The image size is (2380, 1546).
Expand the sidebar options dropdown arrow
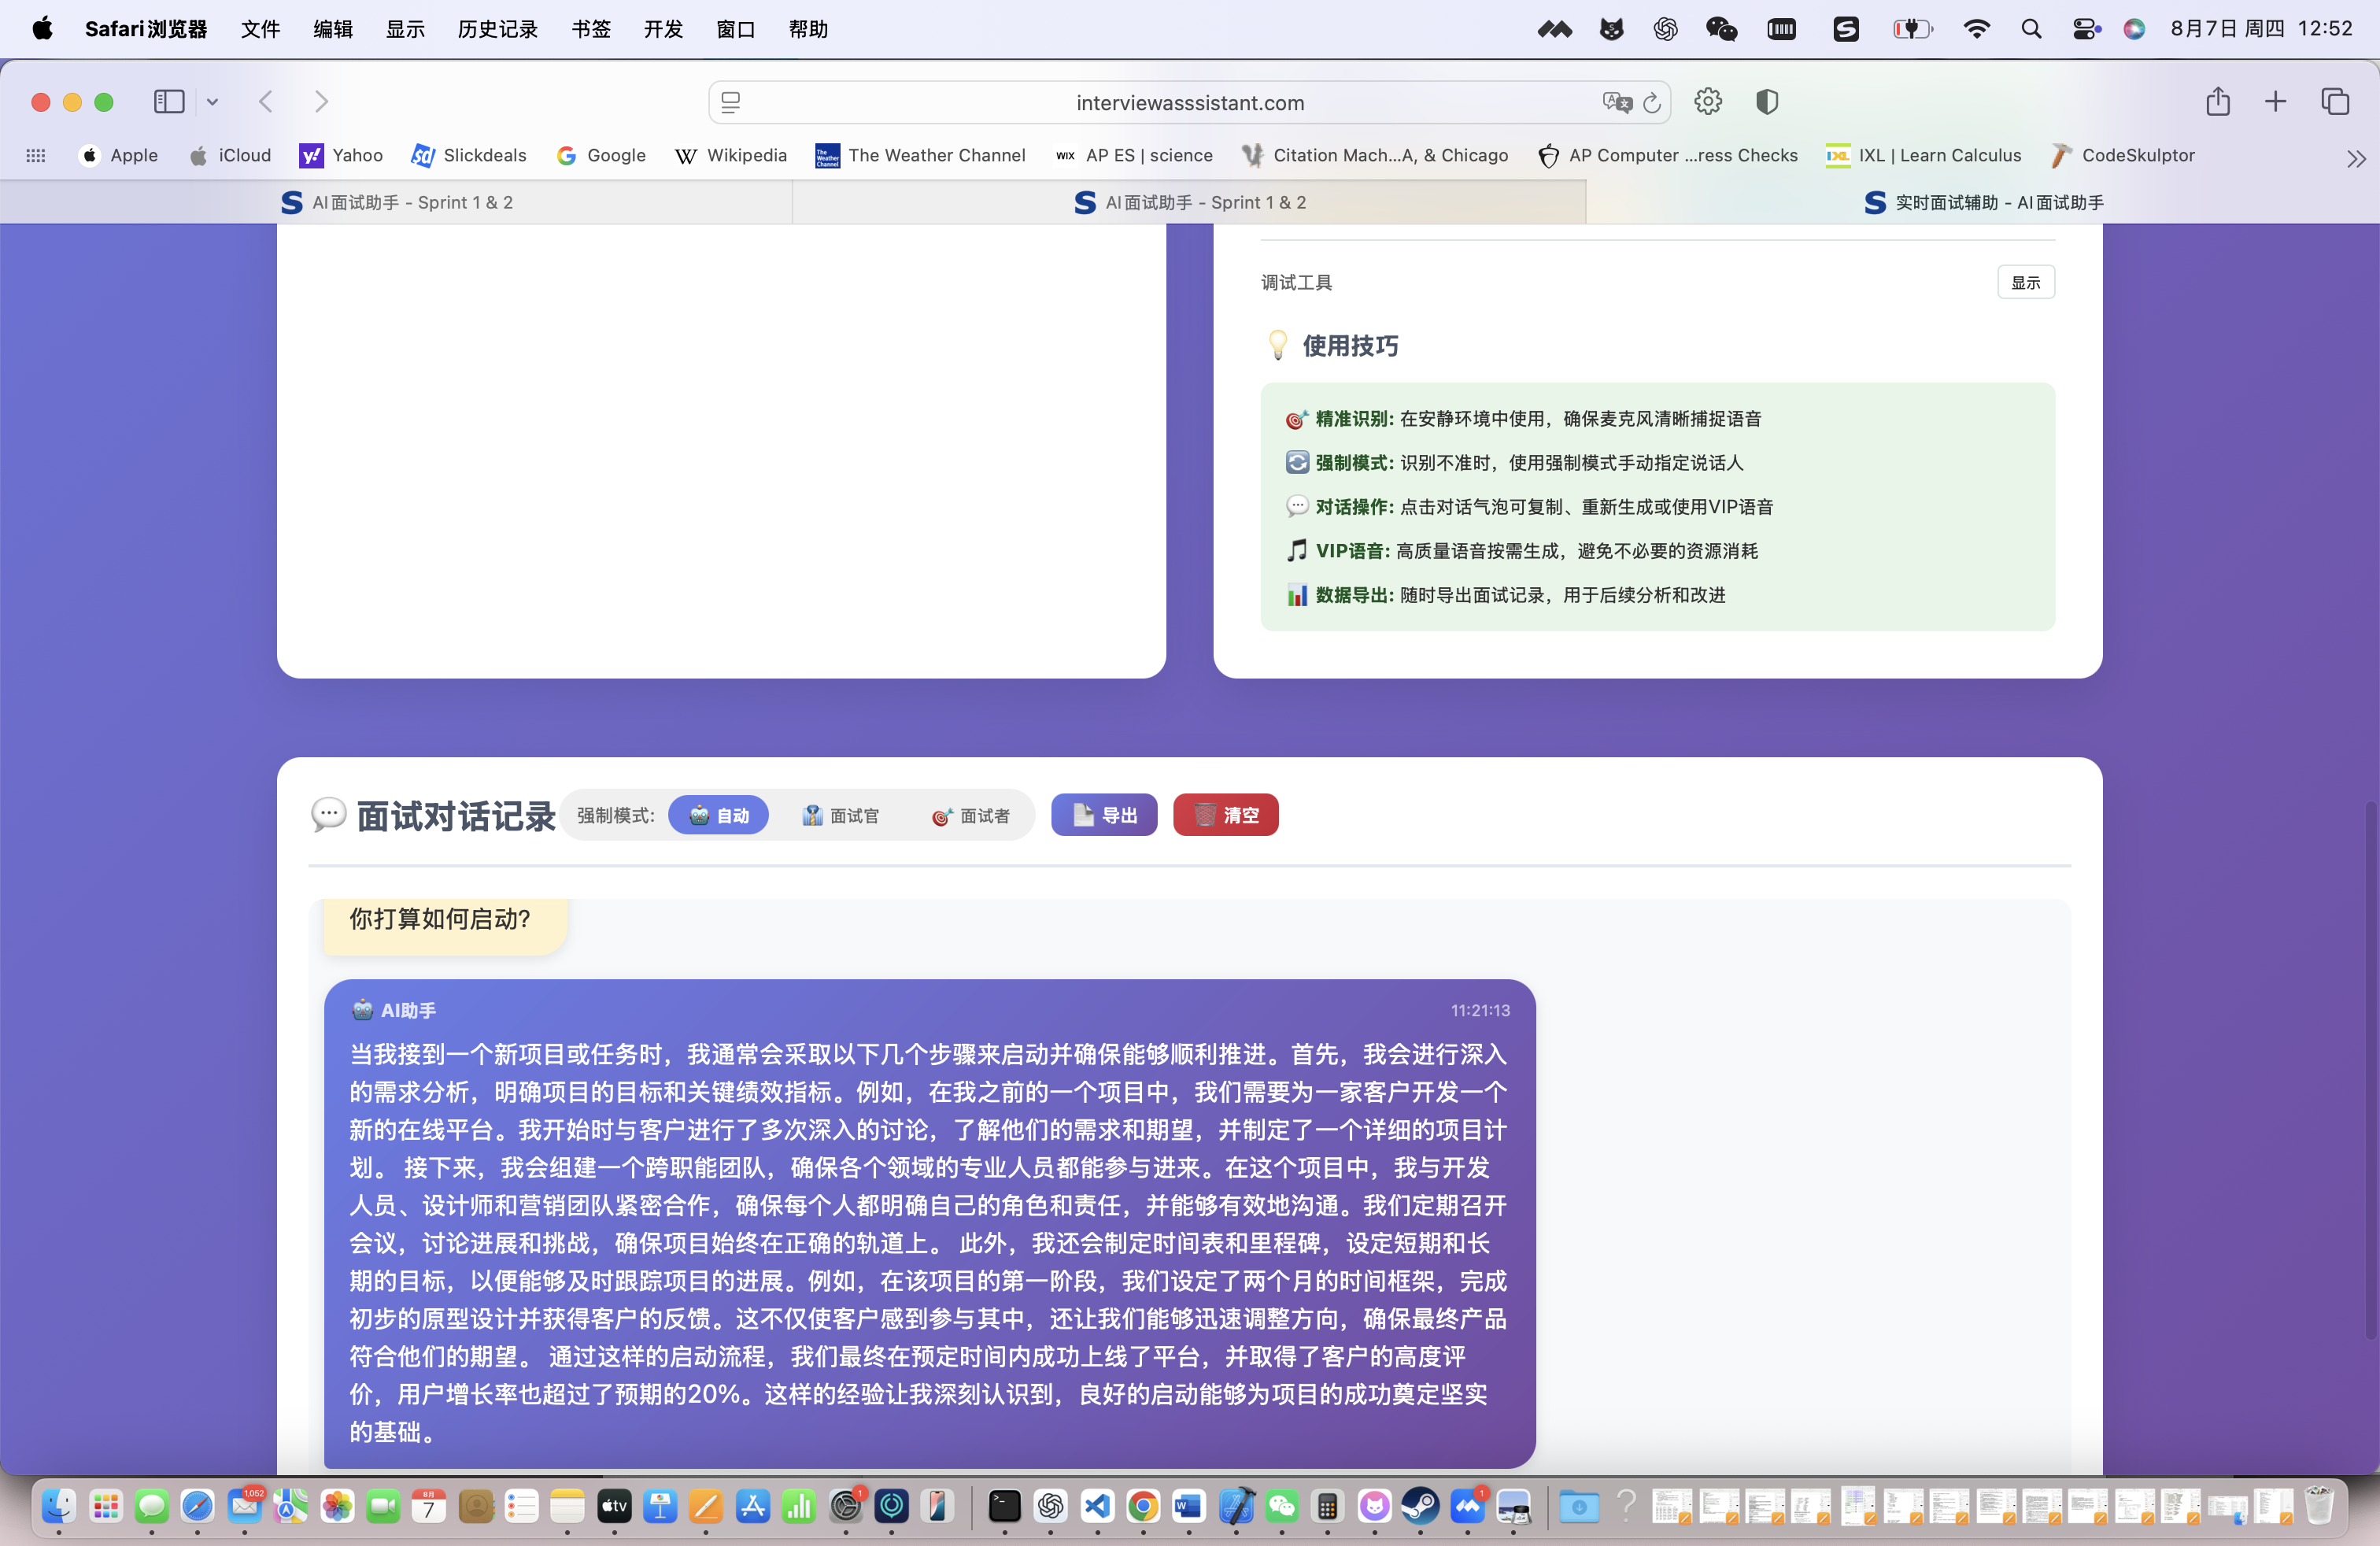(212, 101)
